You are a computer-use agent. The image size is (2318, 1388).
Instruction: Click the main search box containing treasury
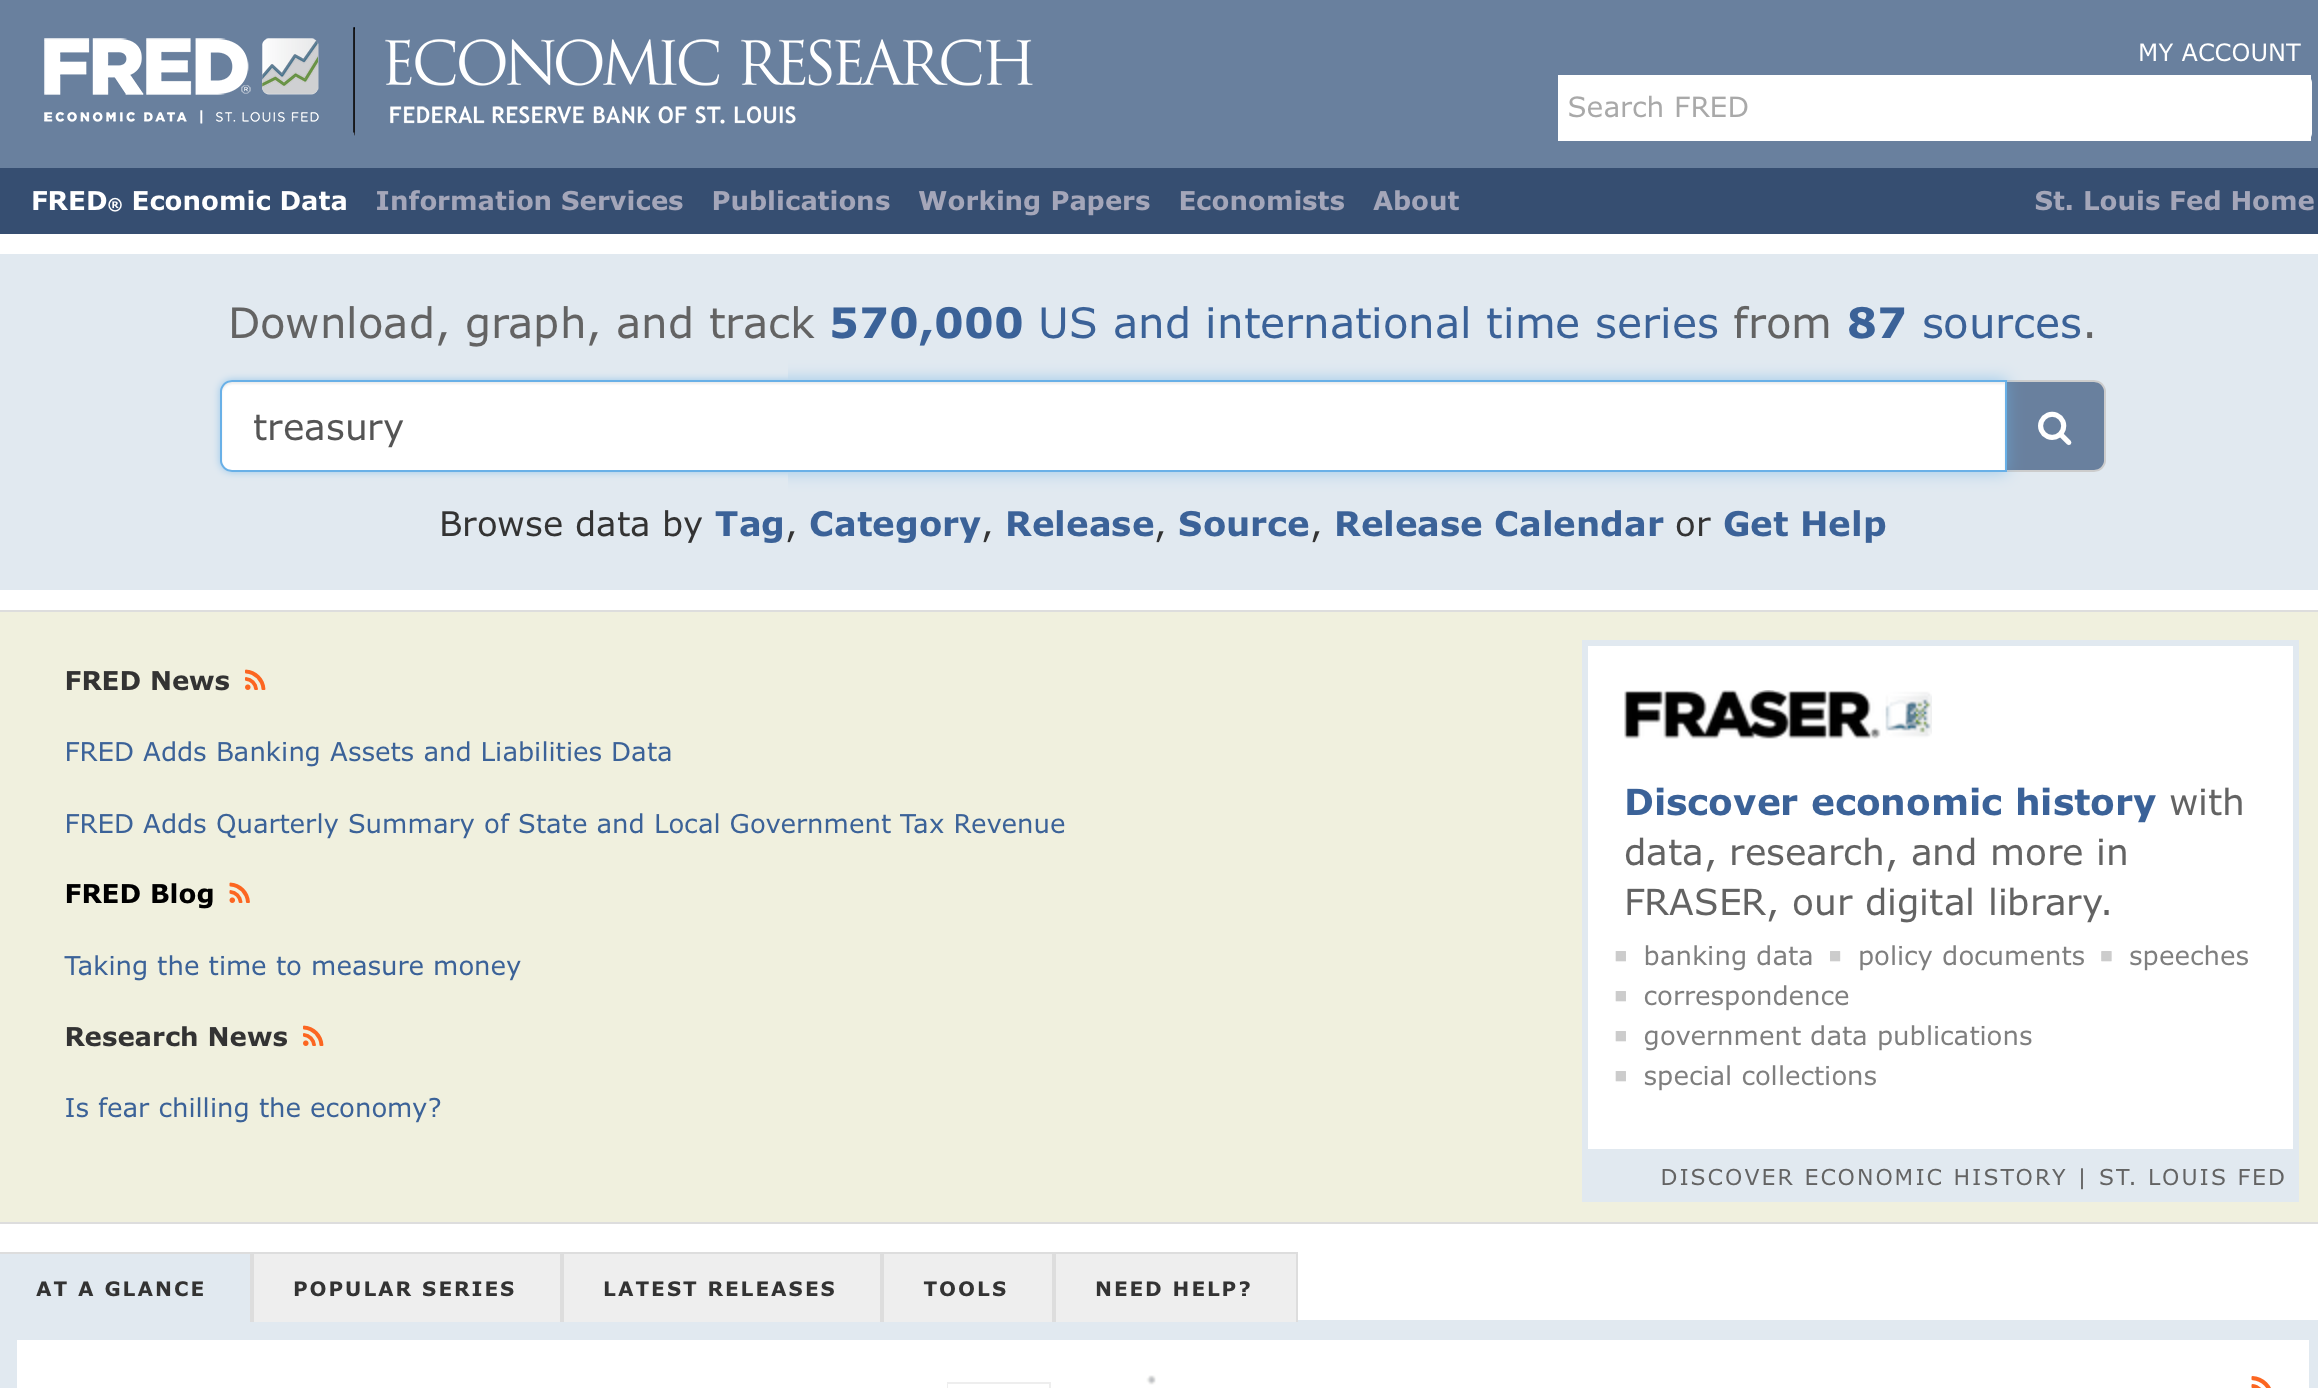[1113, 427]
